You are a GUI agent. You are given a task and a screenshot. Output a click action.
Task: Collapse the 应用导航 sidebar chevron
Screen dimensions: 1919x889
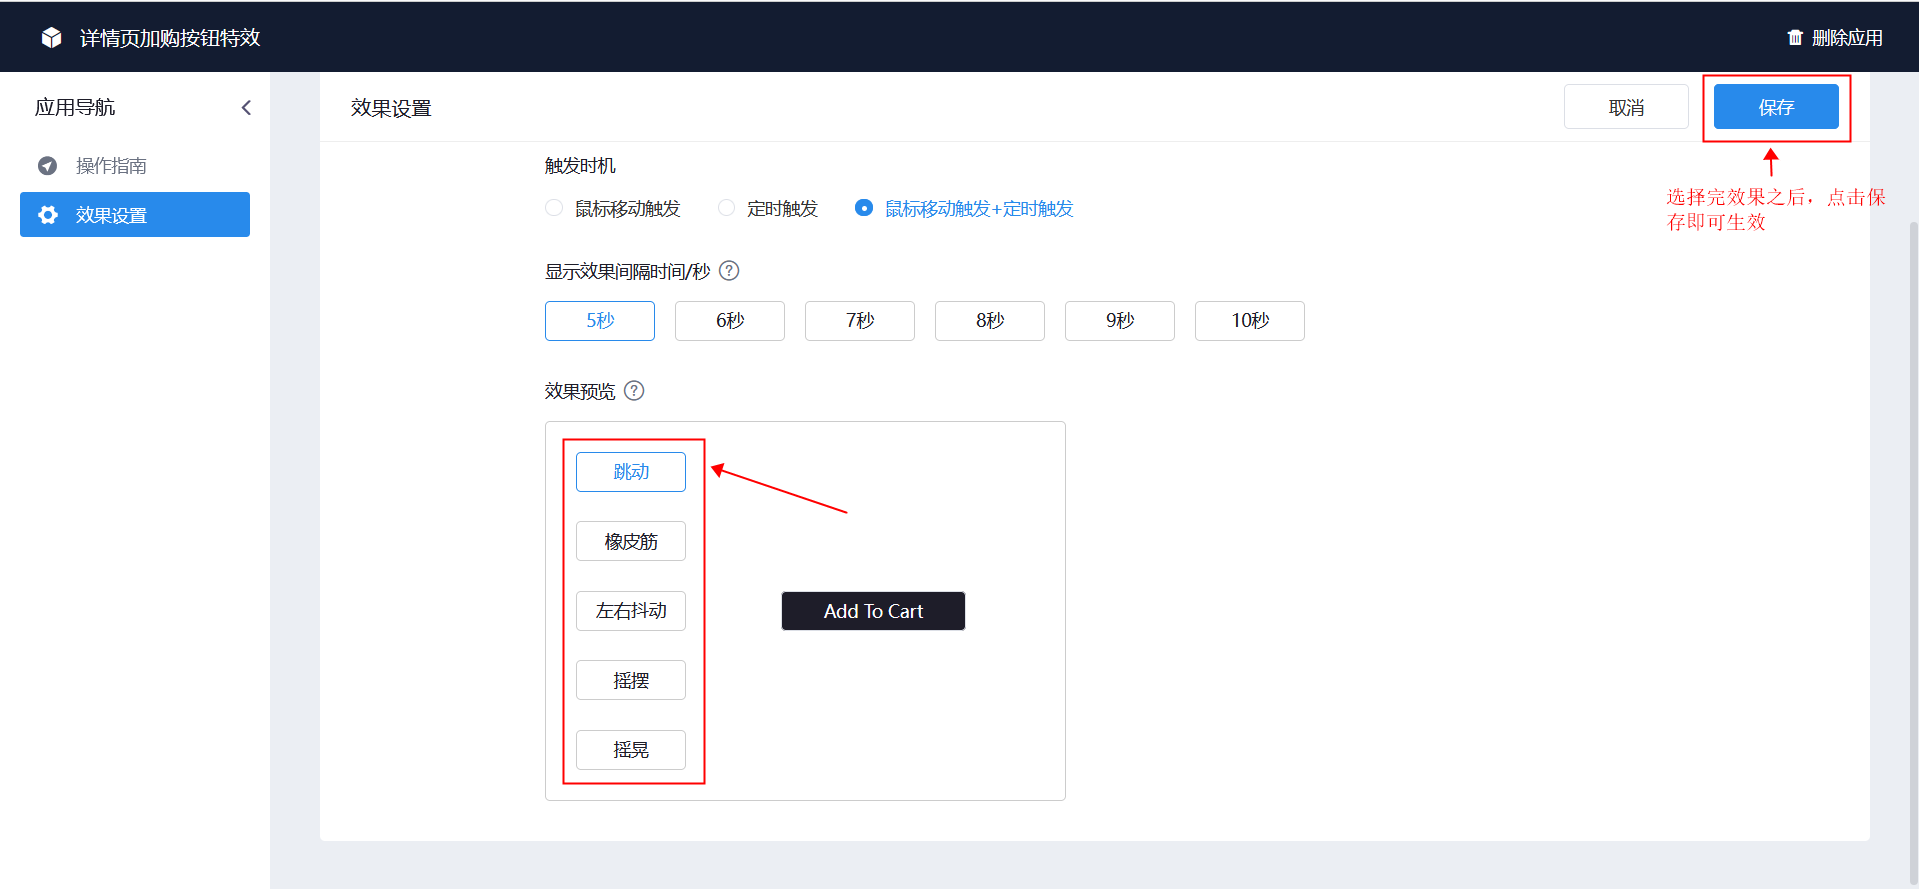tap(246, 107)
